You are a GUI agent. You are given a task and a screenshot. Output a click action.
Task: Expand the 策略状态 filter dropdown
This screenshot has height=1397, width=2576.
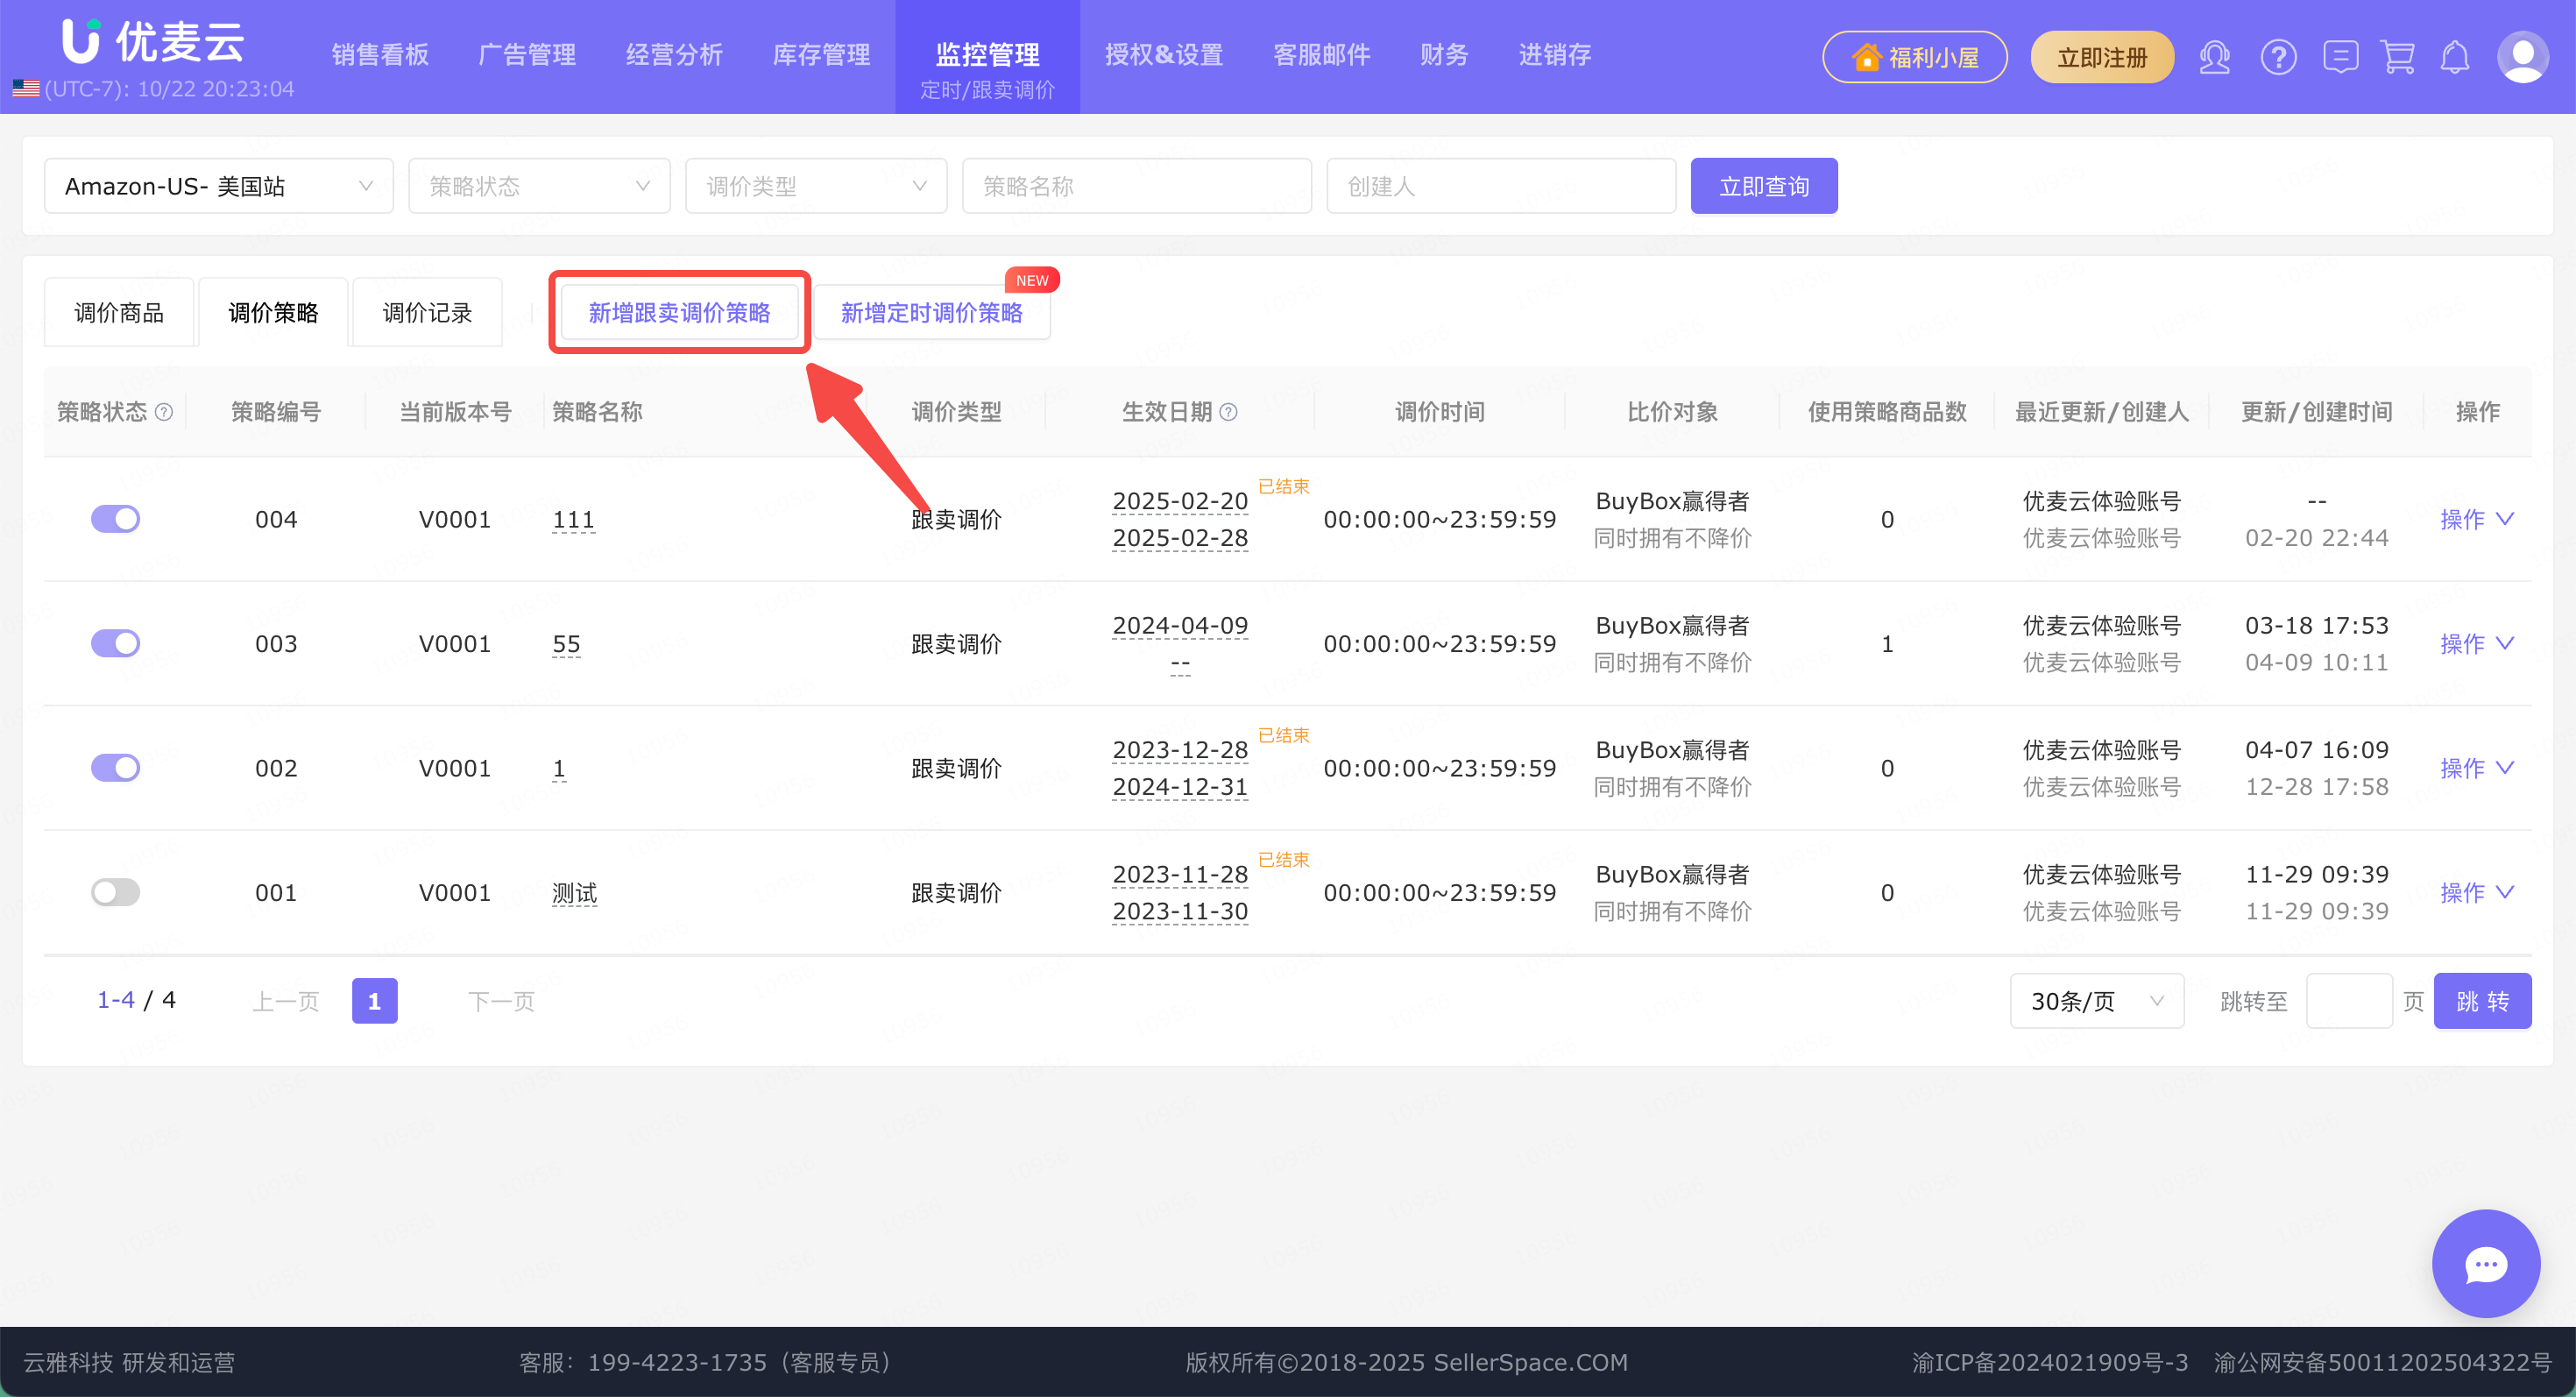(539, 186)
